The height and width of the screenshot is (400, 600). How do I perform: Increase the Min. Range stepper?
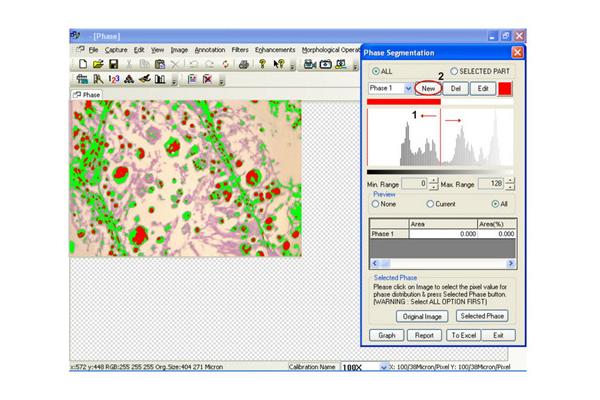click(433, 181)
